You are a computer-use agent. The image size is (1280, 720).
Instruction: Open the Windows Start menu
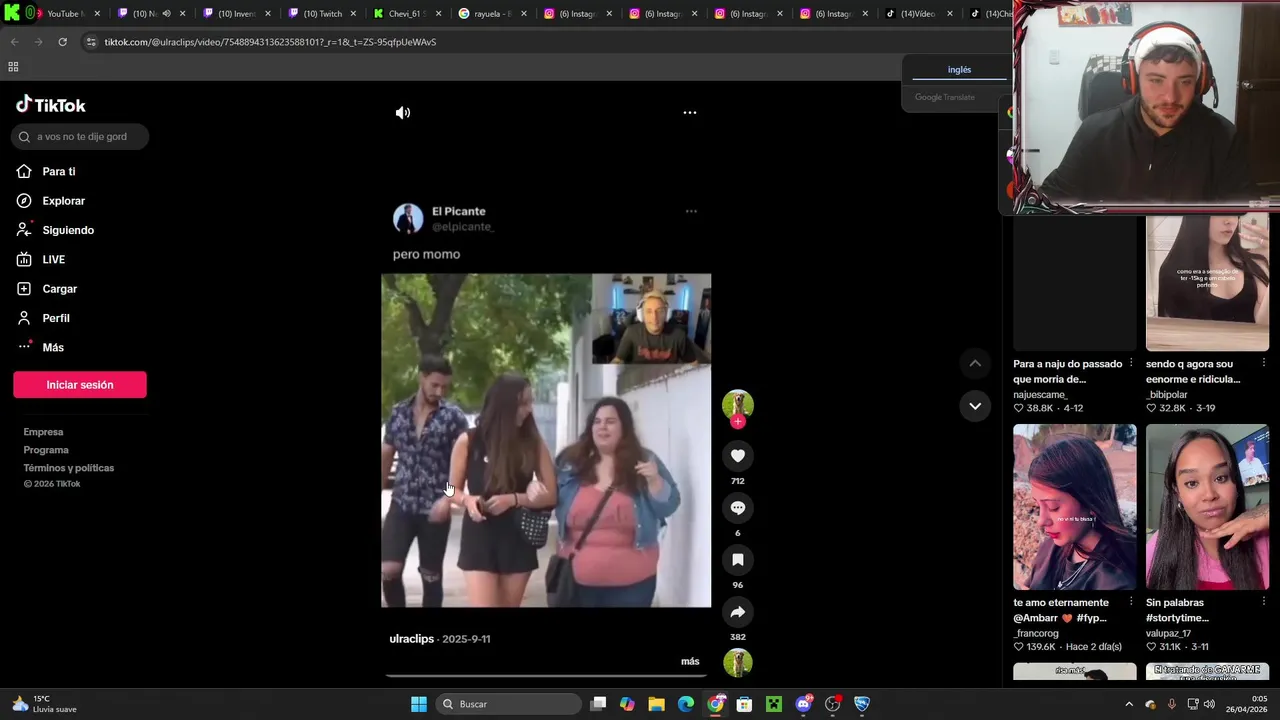(x=419, y=704)
